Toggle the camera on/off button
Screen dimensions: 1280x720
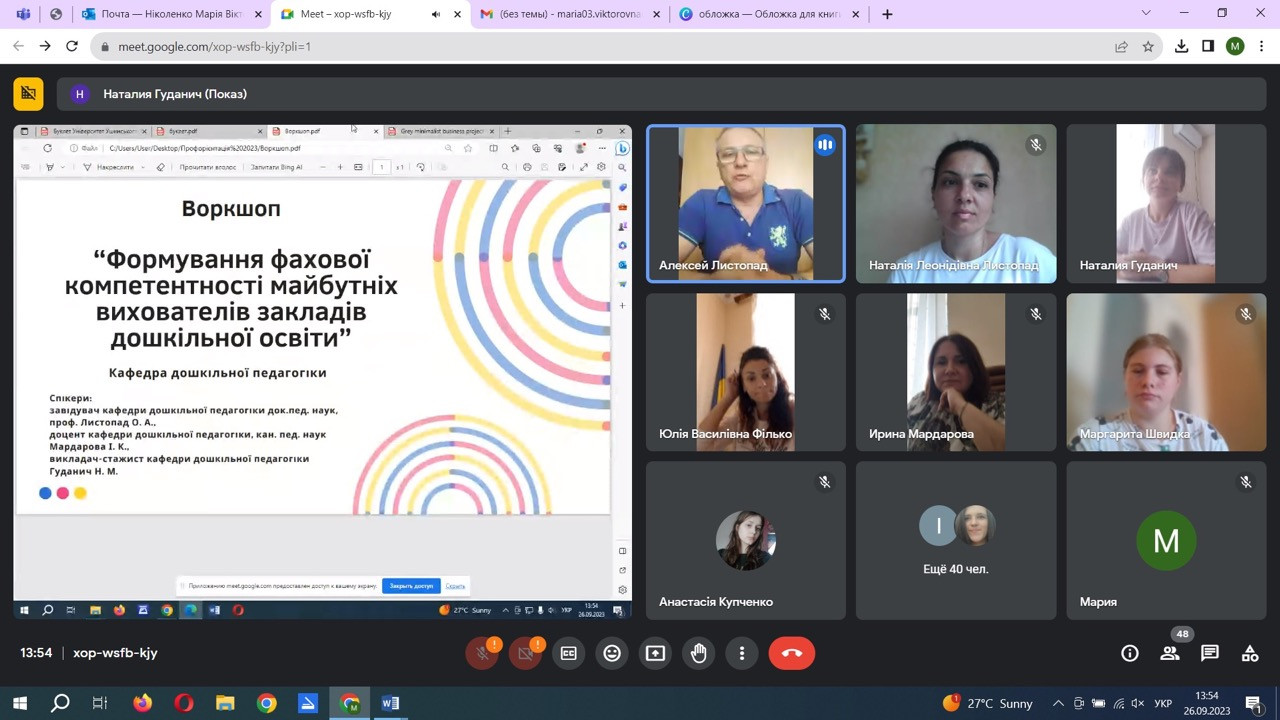tap(525, 653)
